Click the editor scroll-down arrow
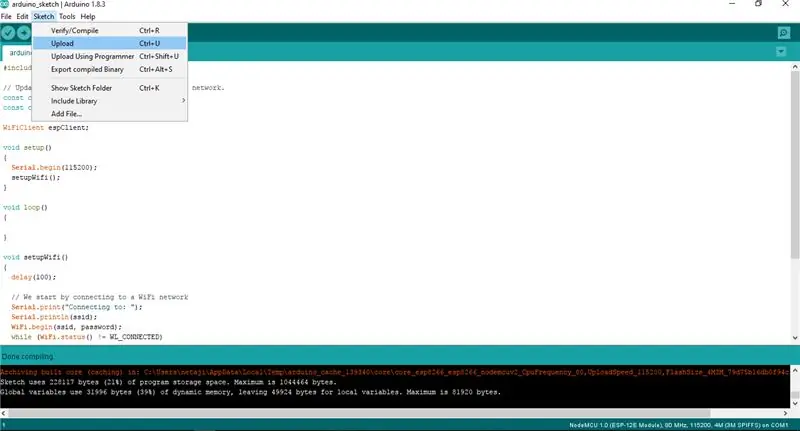Viewport: 800px width, 431px height. click(795, 338)
